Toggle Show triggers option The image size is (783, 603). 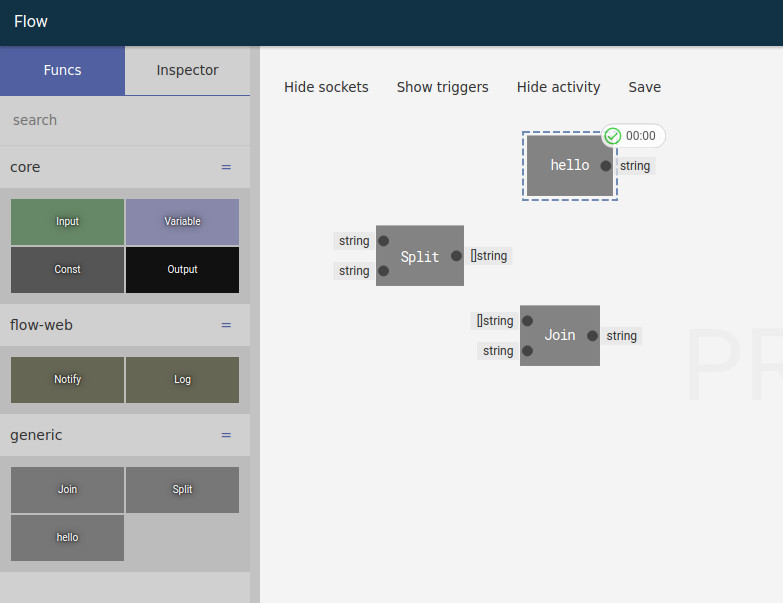pyautogui.click(x=442, y=87)
